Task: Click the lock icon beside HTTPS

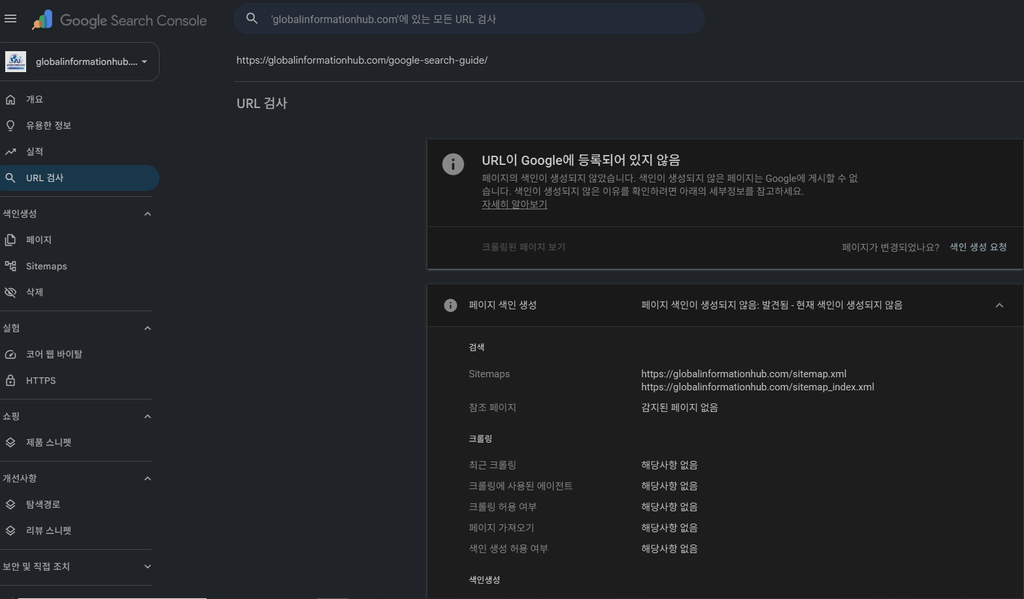Action: tap(10, 380)
